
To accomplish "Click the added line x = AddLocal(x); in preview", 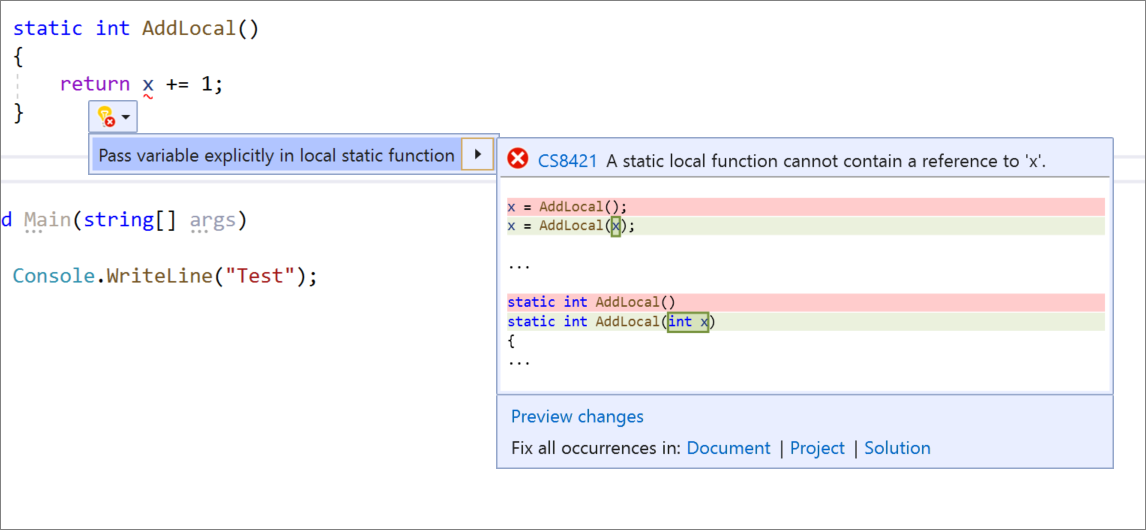I will pyautogui.click(x=570, y=226).
